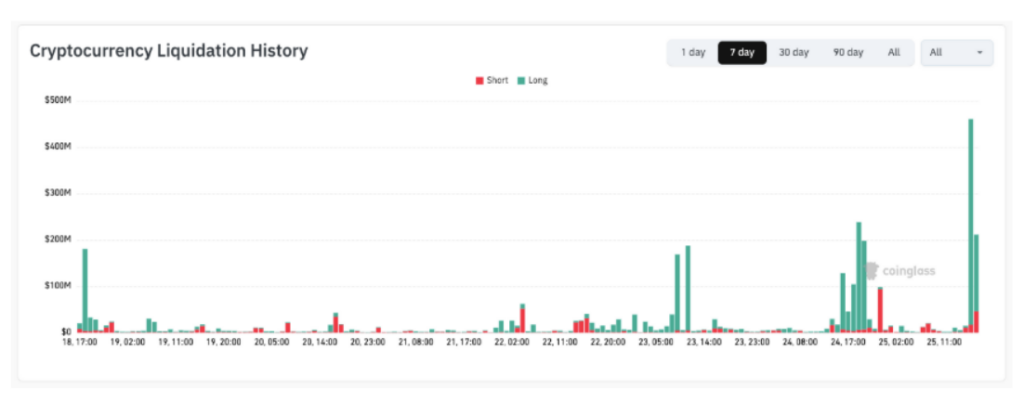This screenshot has height=402, width=1024.
Task: Click the $0 y-axis label
Action: pyautogui.click(x=67, y=332)
